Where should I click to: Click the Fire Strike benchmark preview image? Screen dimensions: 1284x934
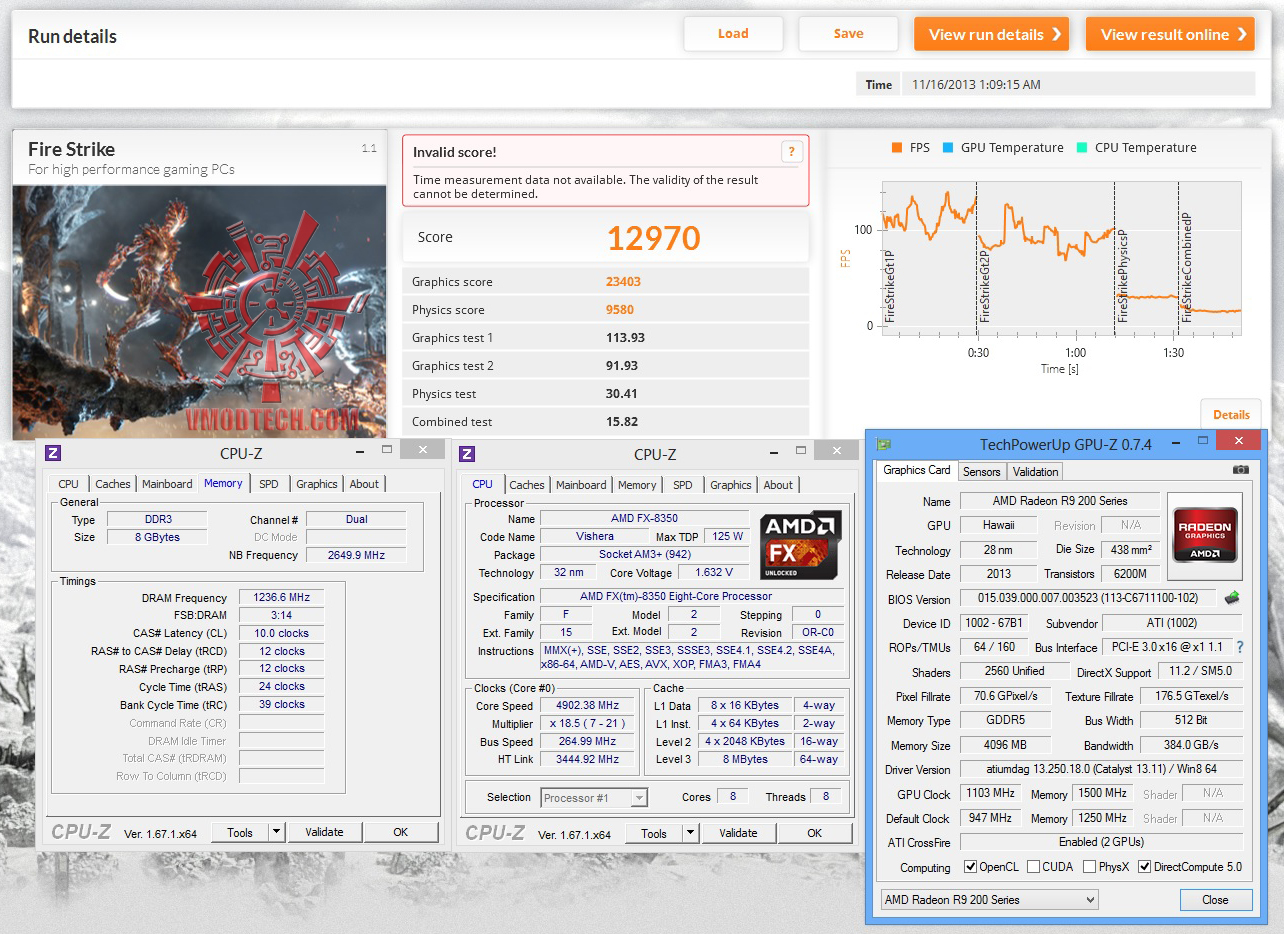pyautogui.click(x=199, y=312)
